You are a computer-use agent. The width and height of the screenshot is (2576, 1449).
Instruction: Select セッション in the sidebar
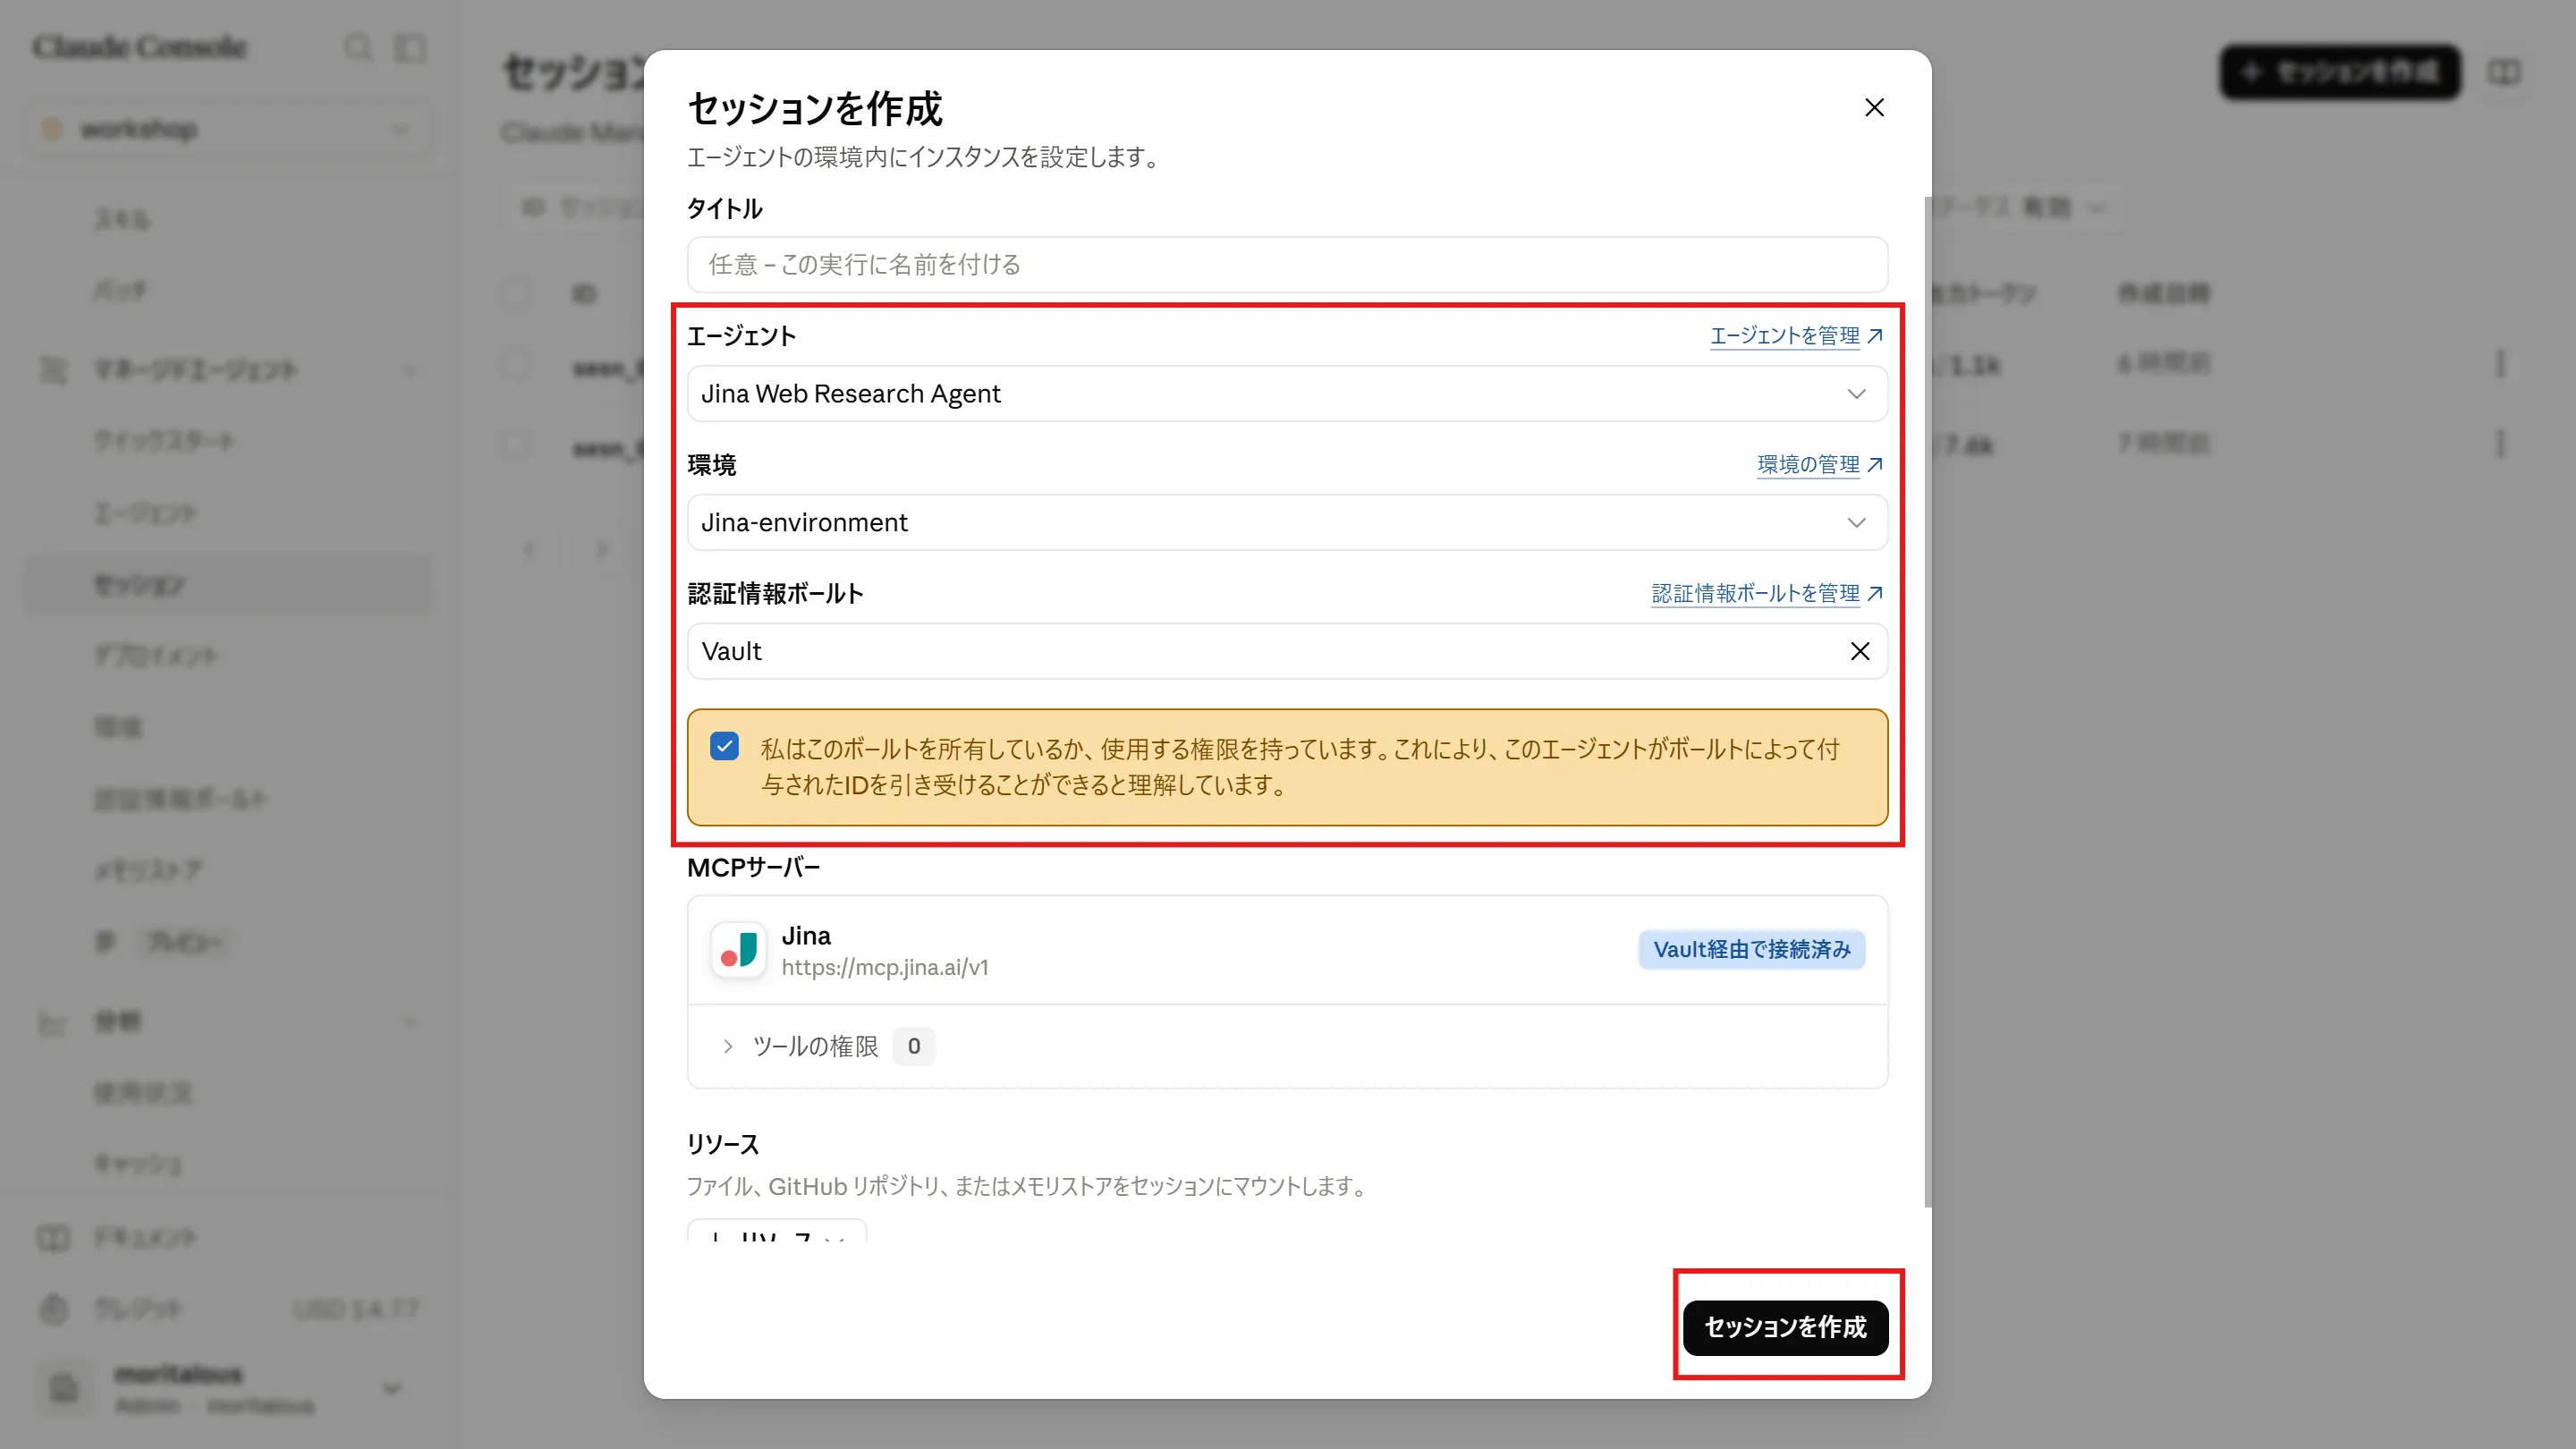228,585
